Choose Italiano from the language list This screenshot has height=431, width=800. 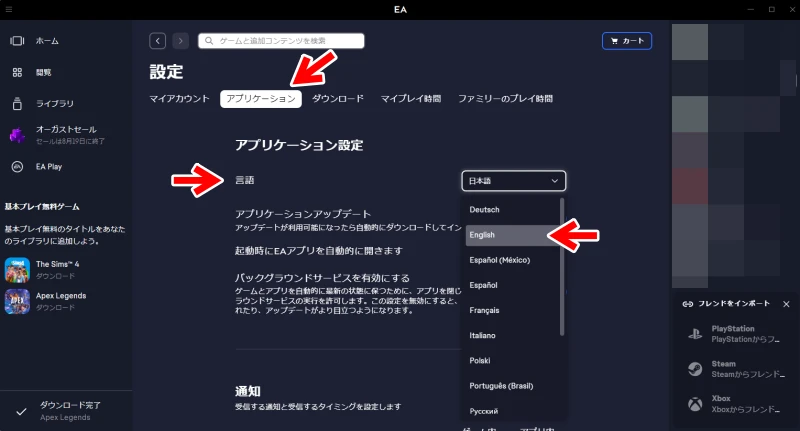click(x=512, y=336)
